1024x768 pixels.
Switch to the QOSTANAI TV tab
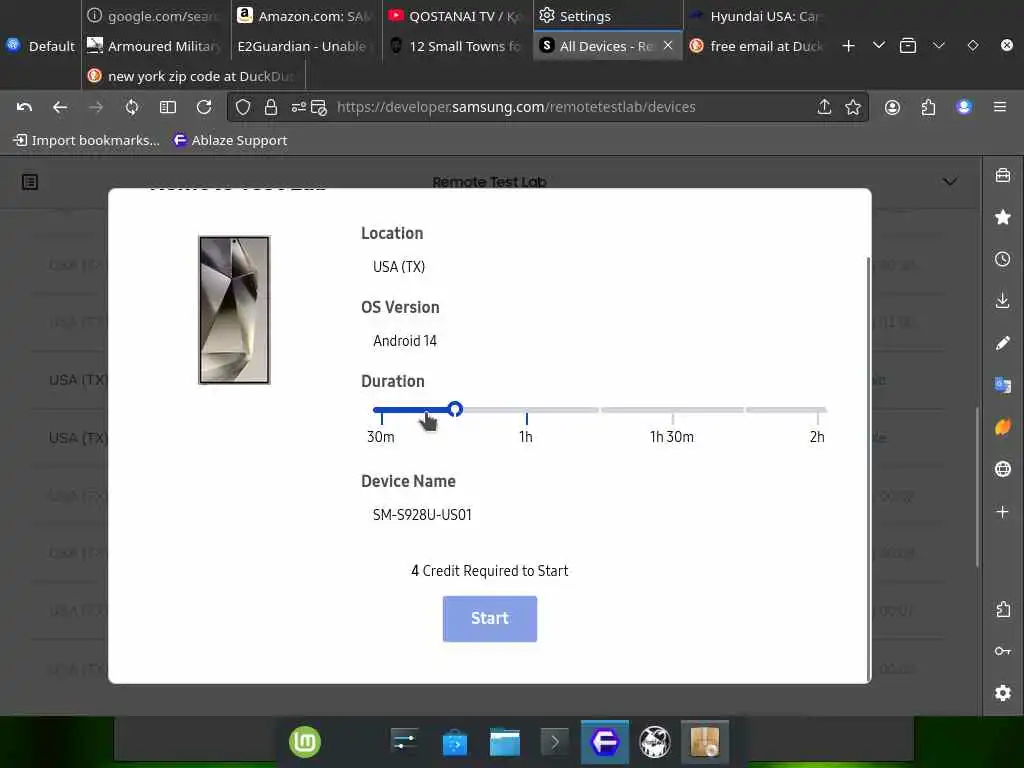tap(456, 16)
